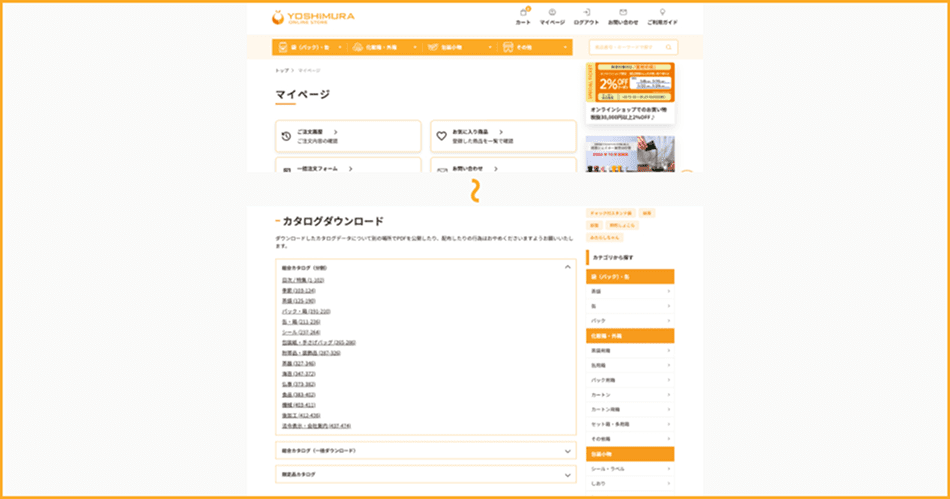950x499 pixels.
Task: Click the order history clock icon
Action: coord(286,136)
